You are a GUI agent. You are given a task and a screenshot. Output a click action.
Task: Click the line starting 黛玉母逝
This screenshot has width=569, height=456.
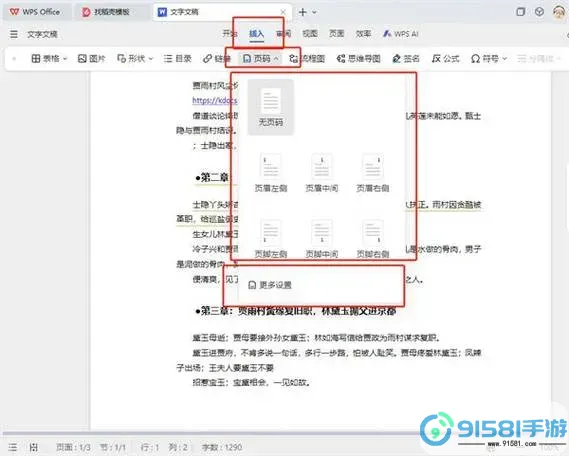316,338
